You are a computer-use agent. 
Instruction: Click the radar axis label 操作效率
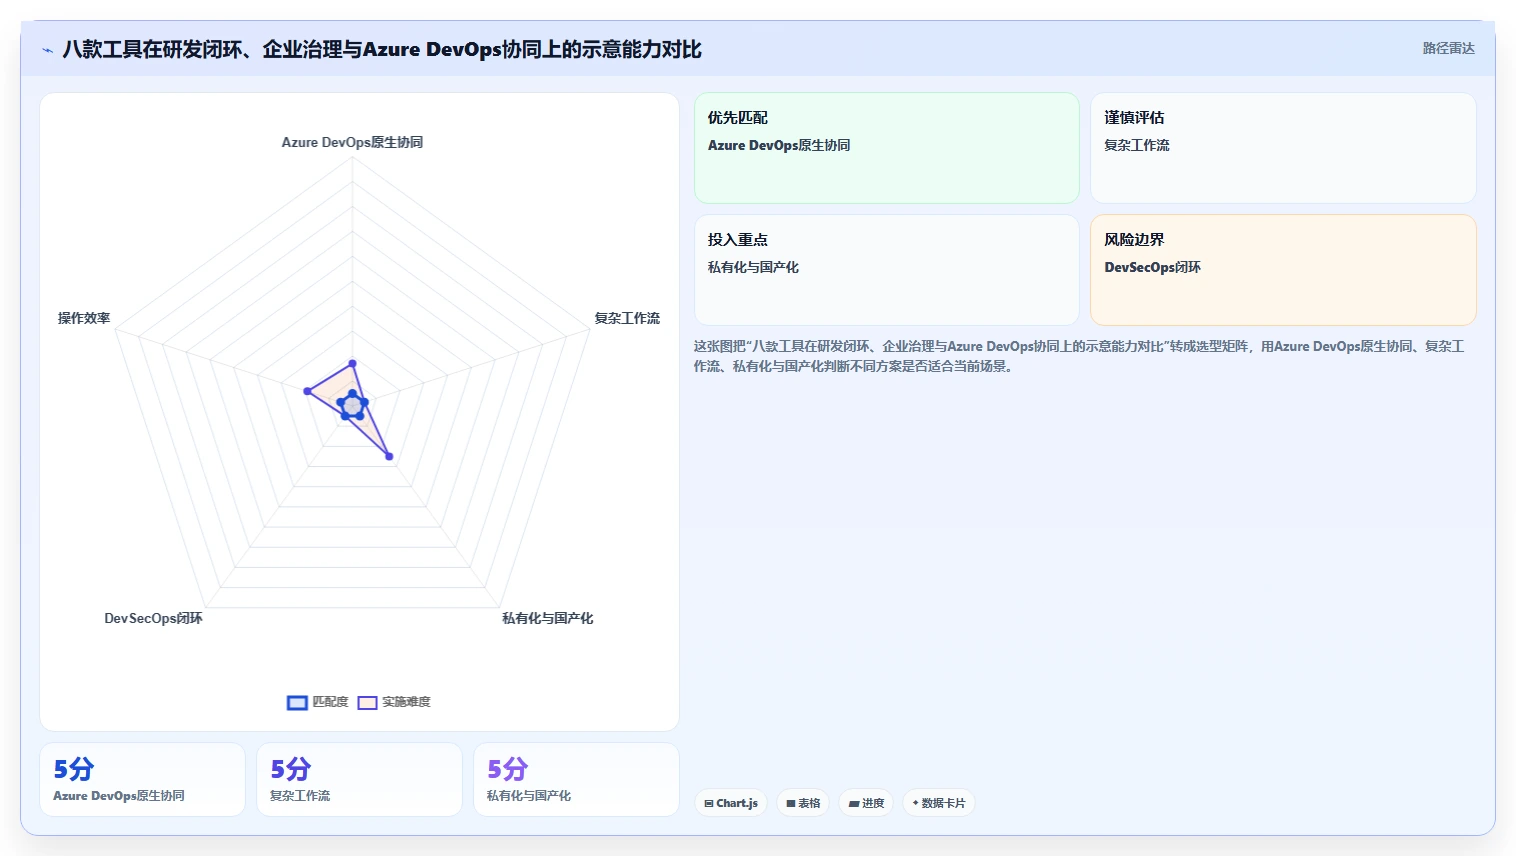tap(84, 318)
